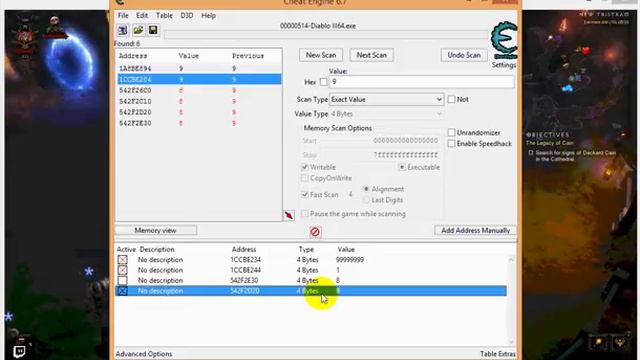Click the Fast Scan alignment value 4

(x=350, y=195)
